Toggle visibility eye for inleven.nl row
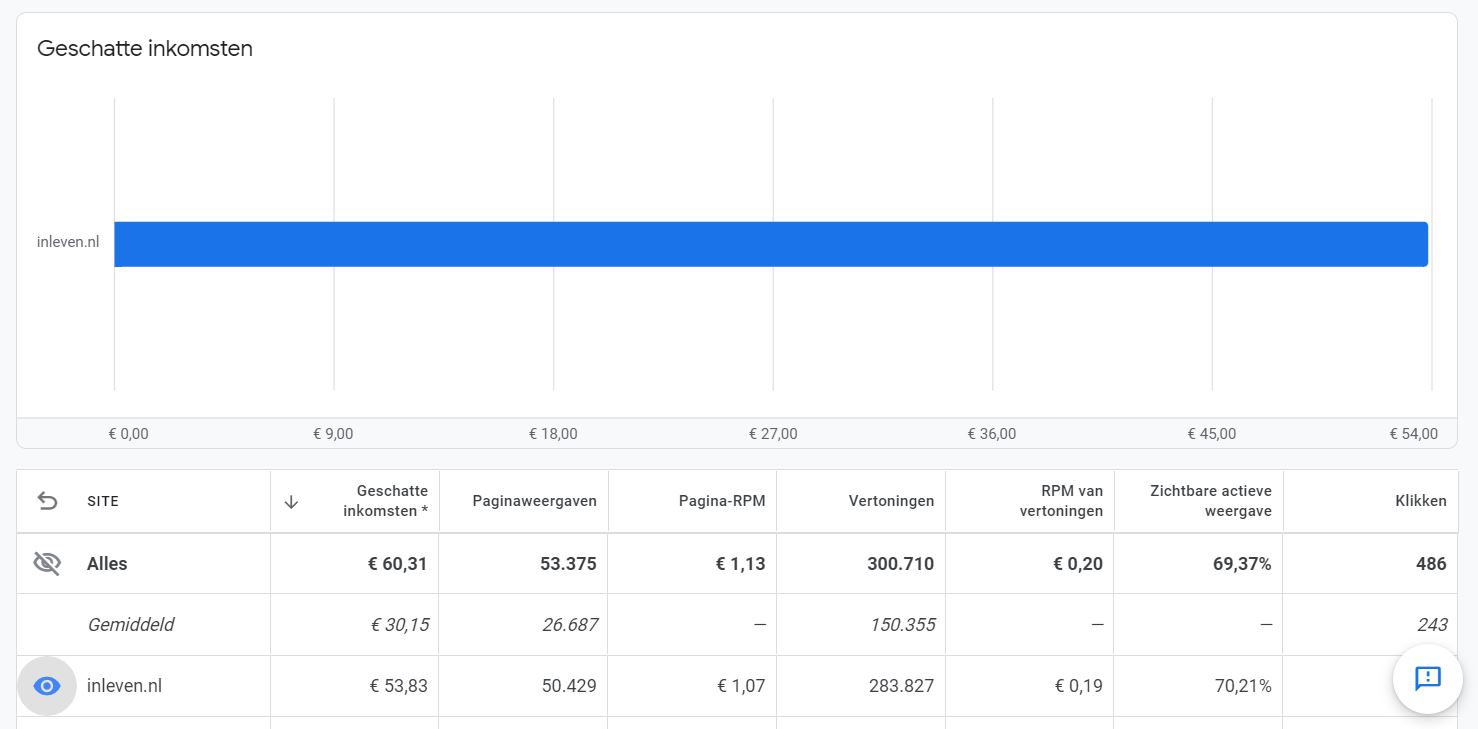The height and width of the screenshot is (729, 1478). point(47,686)
